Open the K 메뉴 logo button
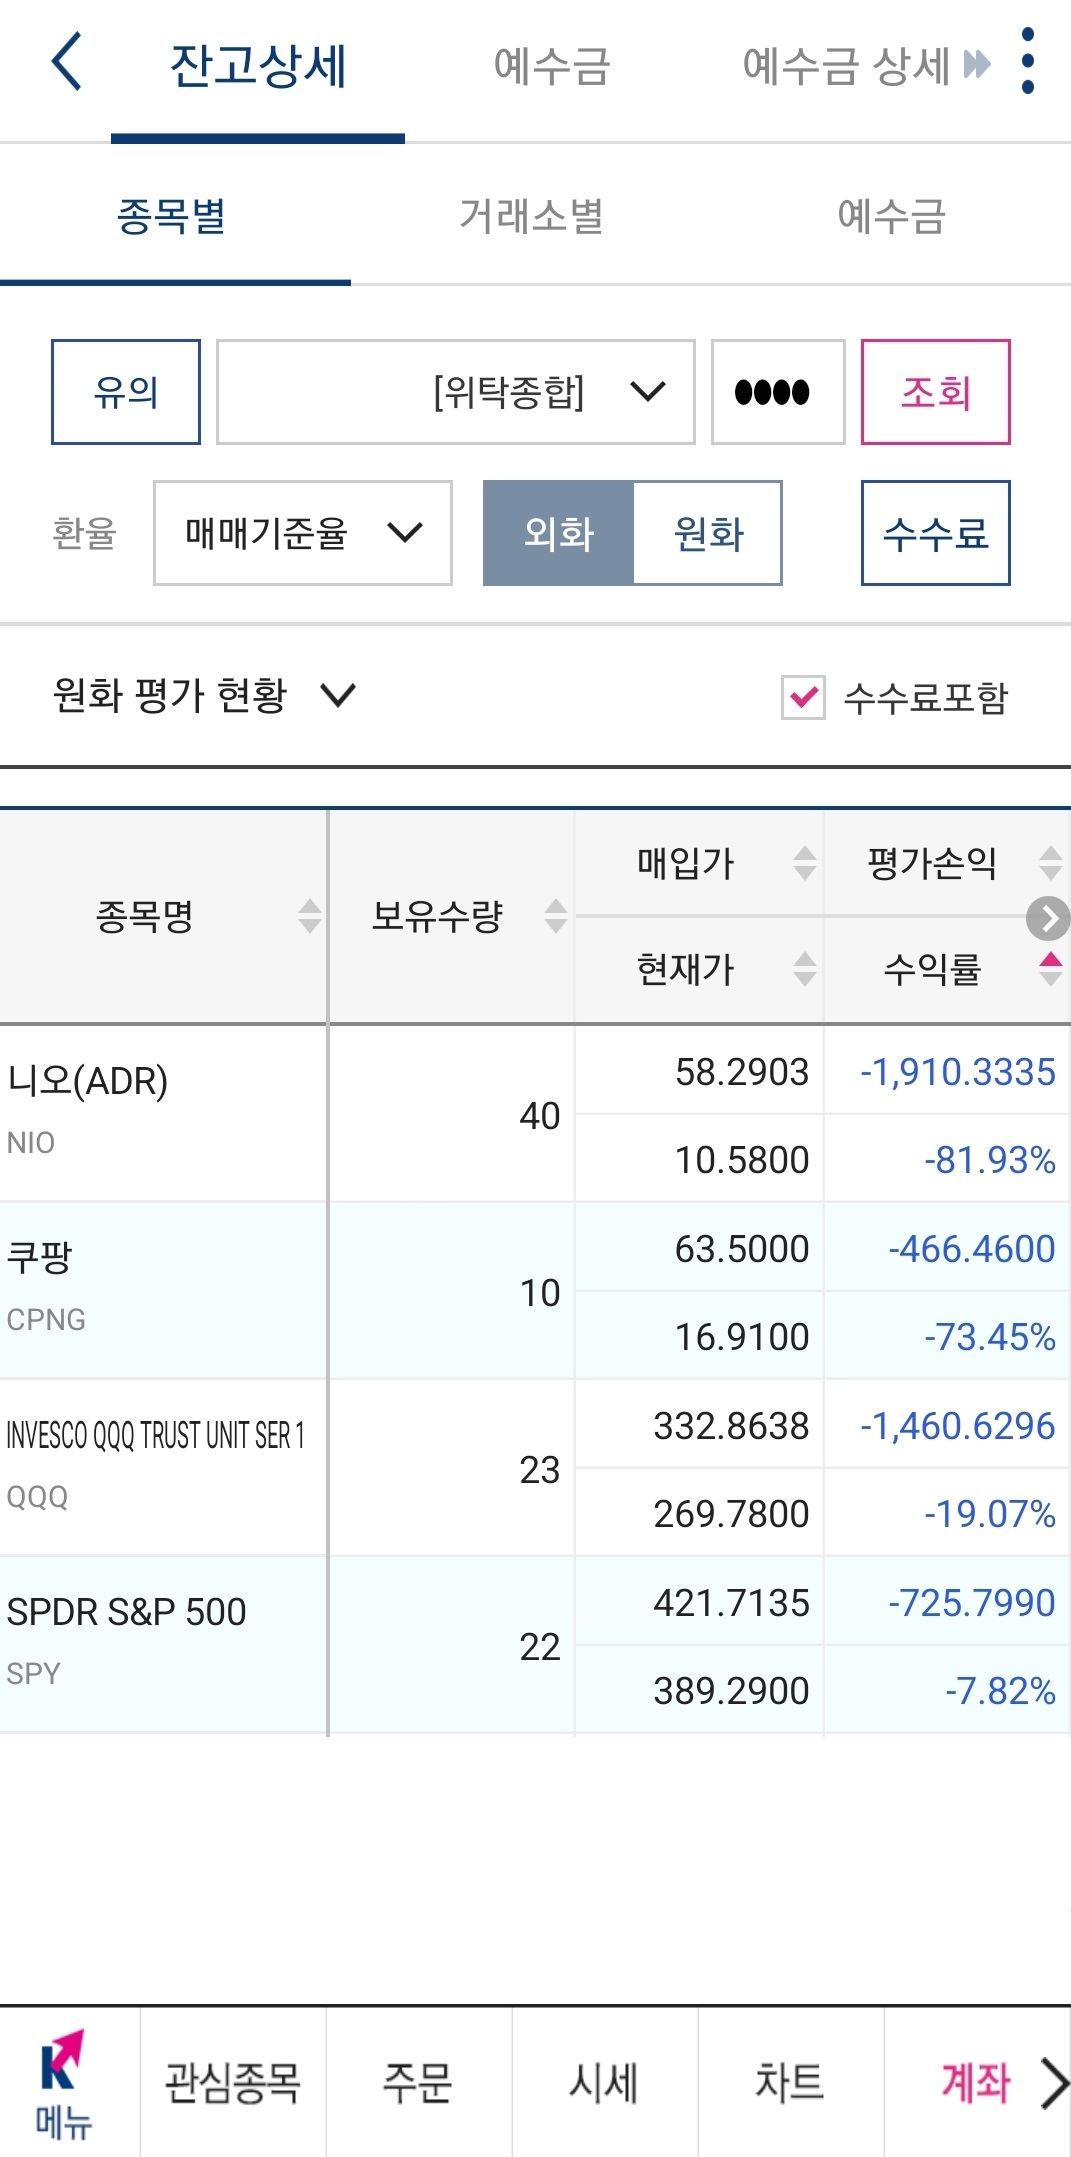 click(62, 2083)
